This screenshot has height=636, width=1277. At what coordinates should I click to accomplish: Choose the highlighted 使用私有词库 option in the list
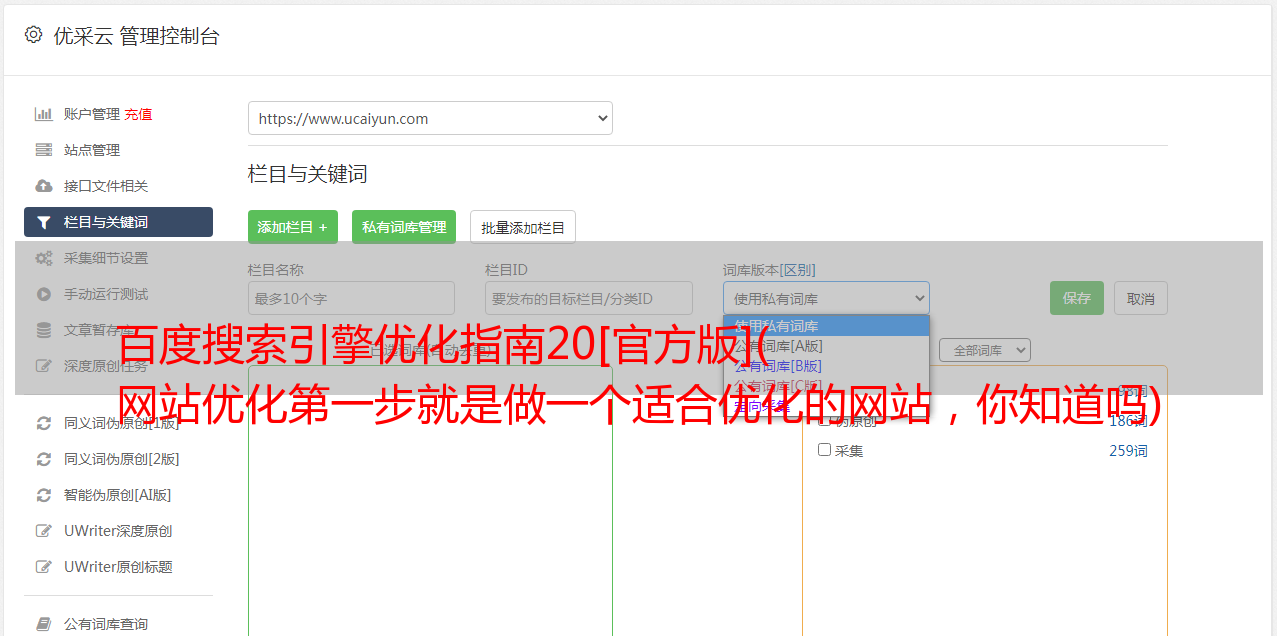826,326
